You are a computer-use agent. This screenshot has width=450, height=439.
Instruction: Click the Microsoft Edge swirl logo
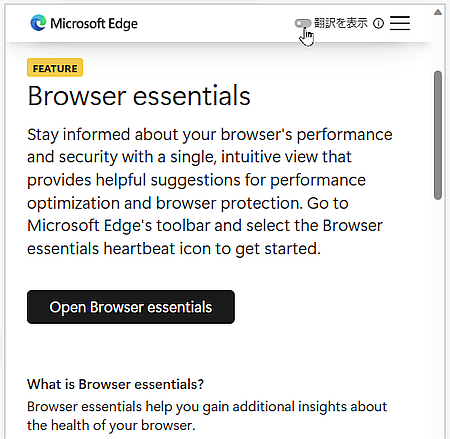pyautogui.click(x=38, y=23)
